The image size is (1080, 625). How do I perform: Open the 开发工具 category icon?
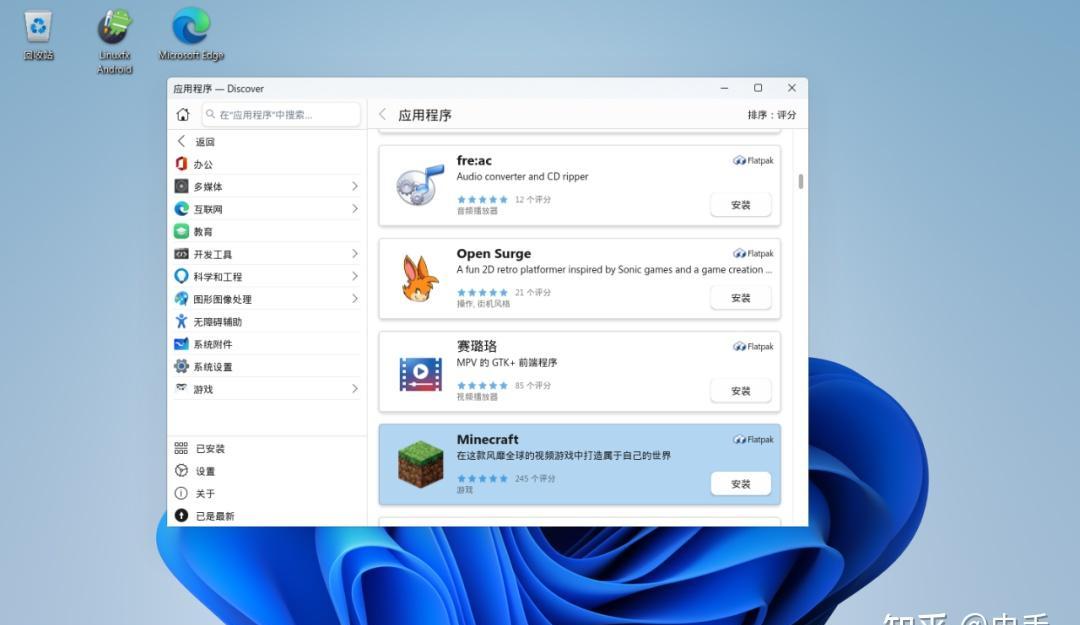(181, 254)
